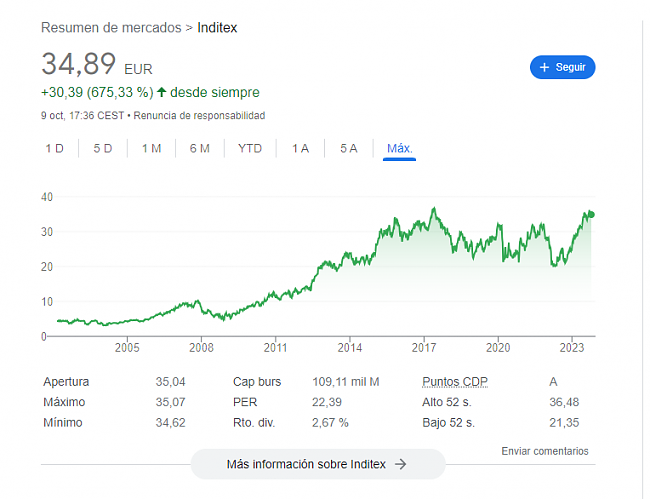Image resolution: width=650 pixels, height=499 pixels.
Task: Choose the YTD range tab
Action: (250, 148)
